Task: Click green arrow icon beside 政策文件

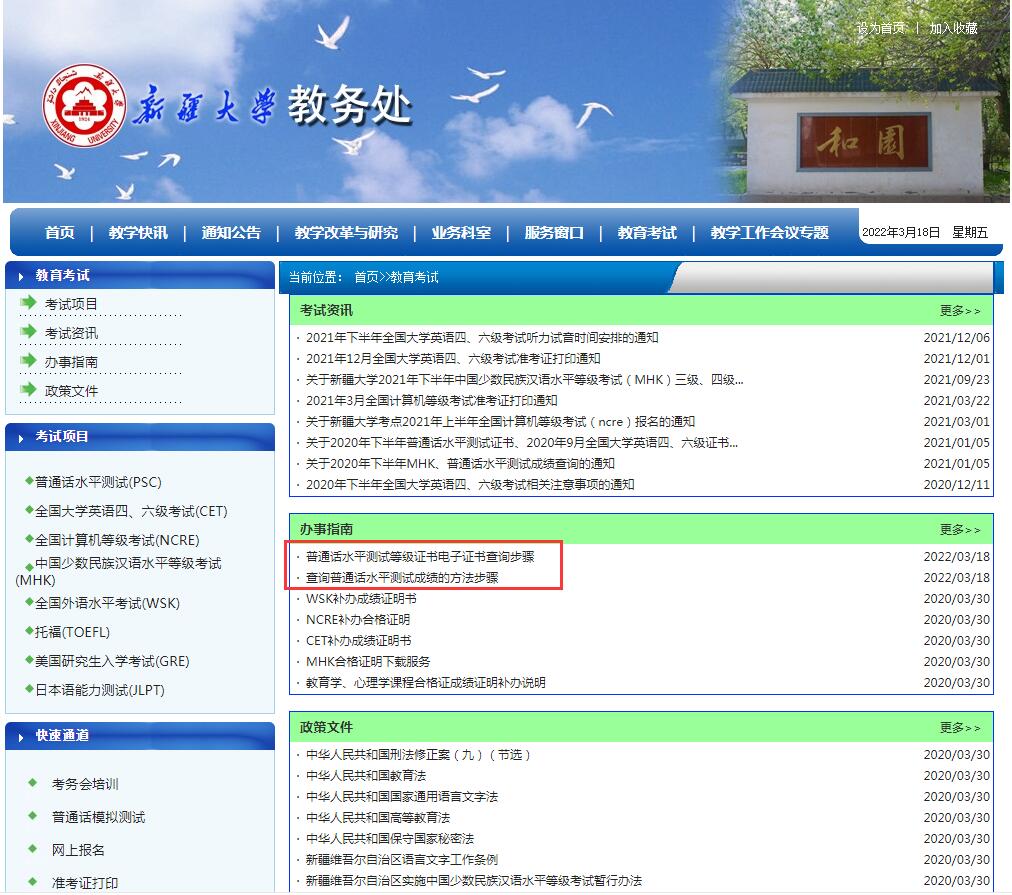Action: click(x=28, y=390)
